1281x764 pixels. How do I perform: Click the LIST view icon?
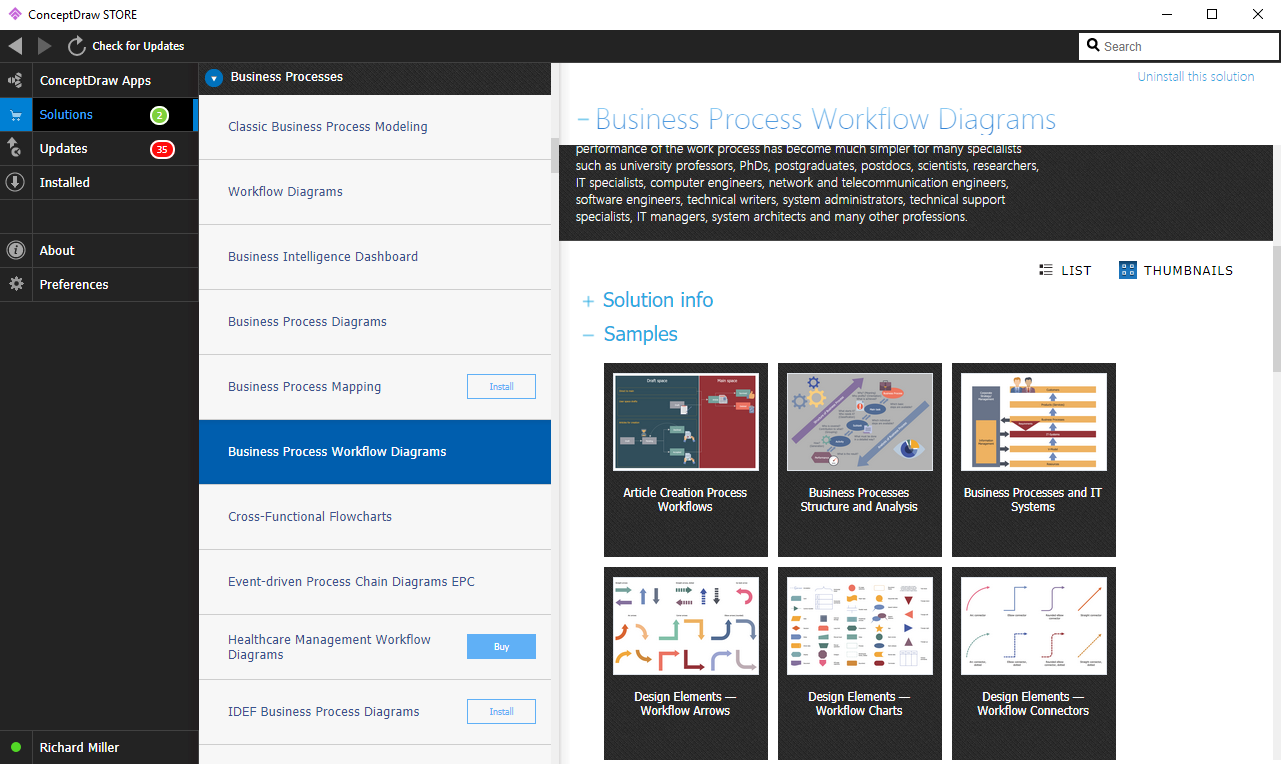pyautogui.click(x=1046, y=270)
